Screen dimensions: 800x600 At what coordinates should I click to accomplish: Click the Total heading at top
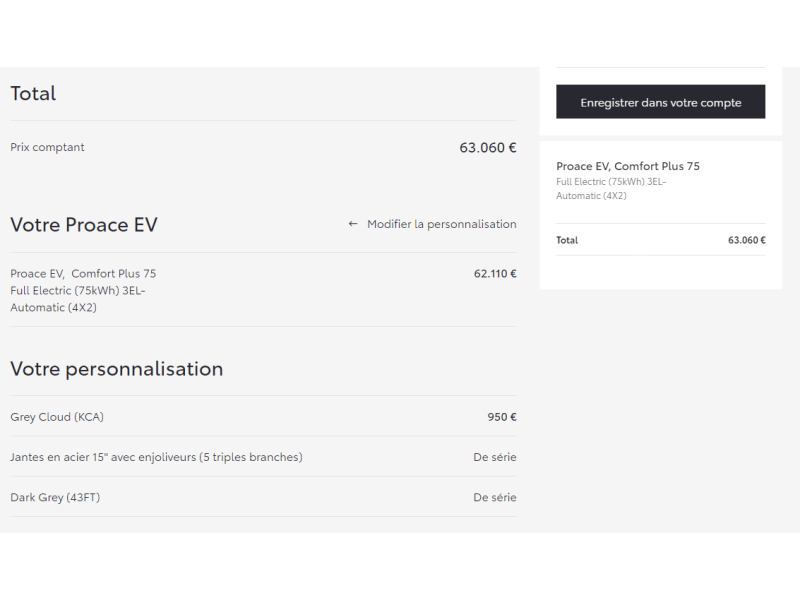click(x=33, y=93)
